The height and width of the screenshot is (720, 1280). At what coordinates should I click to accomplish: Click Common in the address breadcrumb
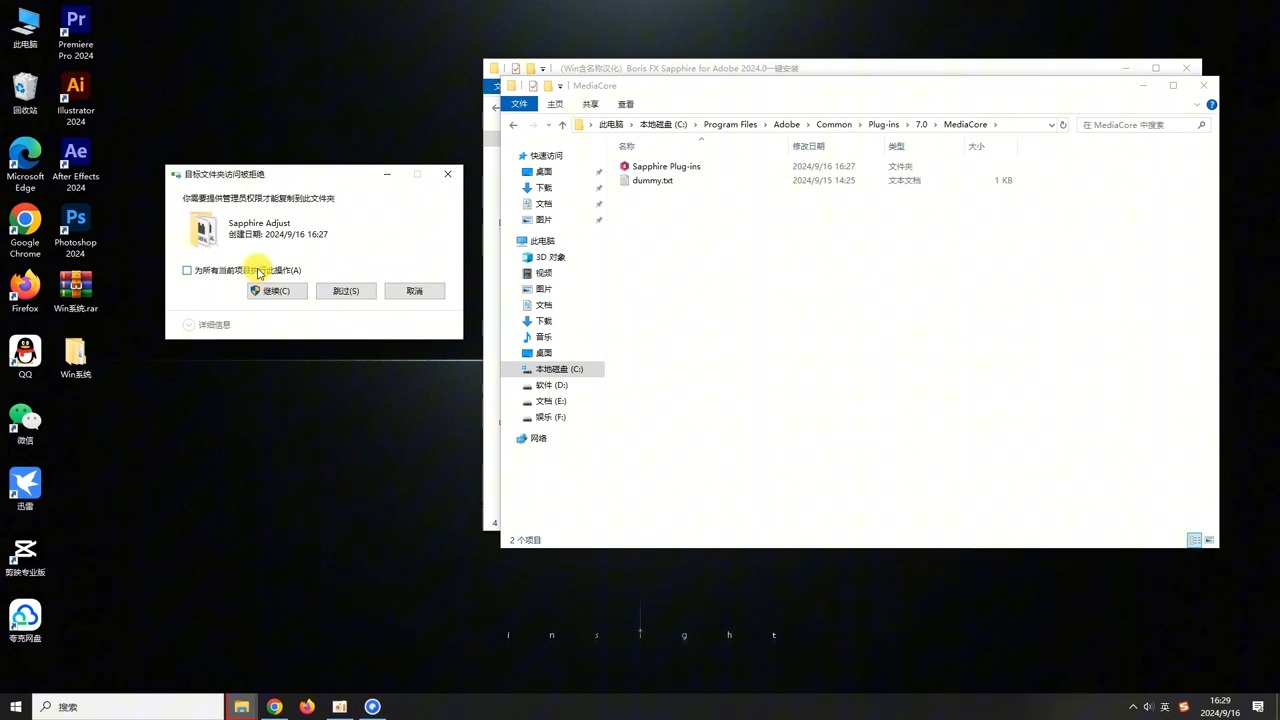click(x=834, y=125)
